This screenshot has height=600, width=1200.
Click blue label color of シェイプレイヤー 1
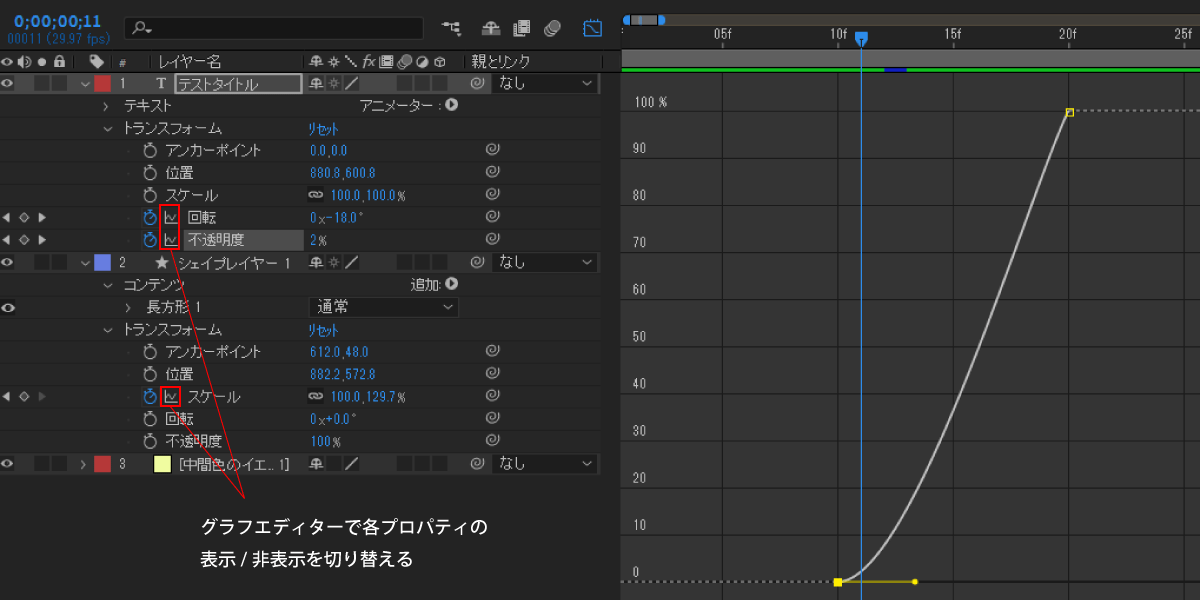tap(102, 262)
